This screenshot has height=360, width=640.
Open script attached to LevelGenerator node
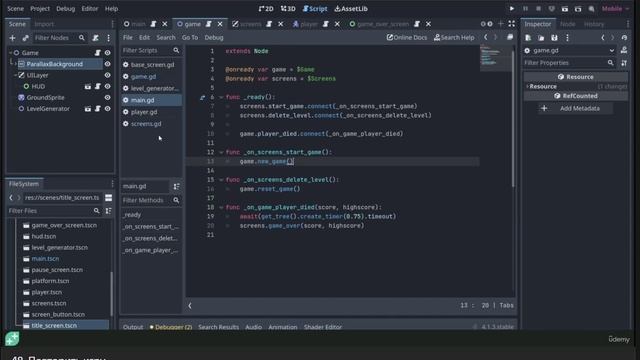coord(98,109)
